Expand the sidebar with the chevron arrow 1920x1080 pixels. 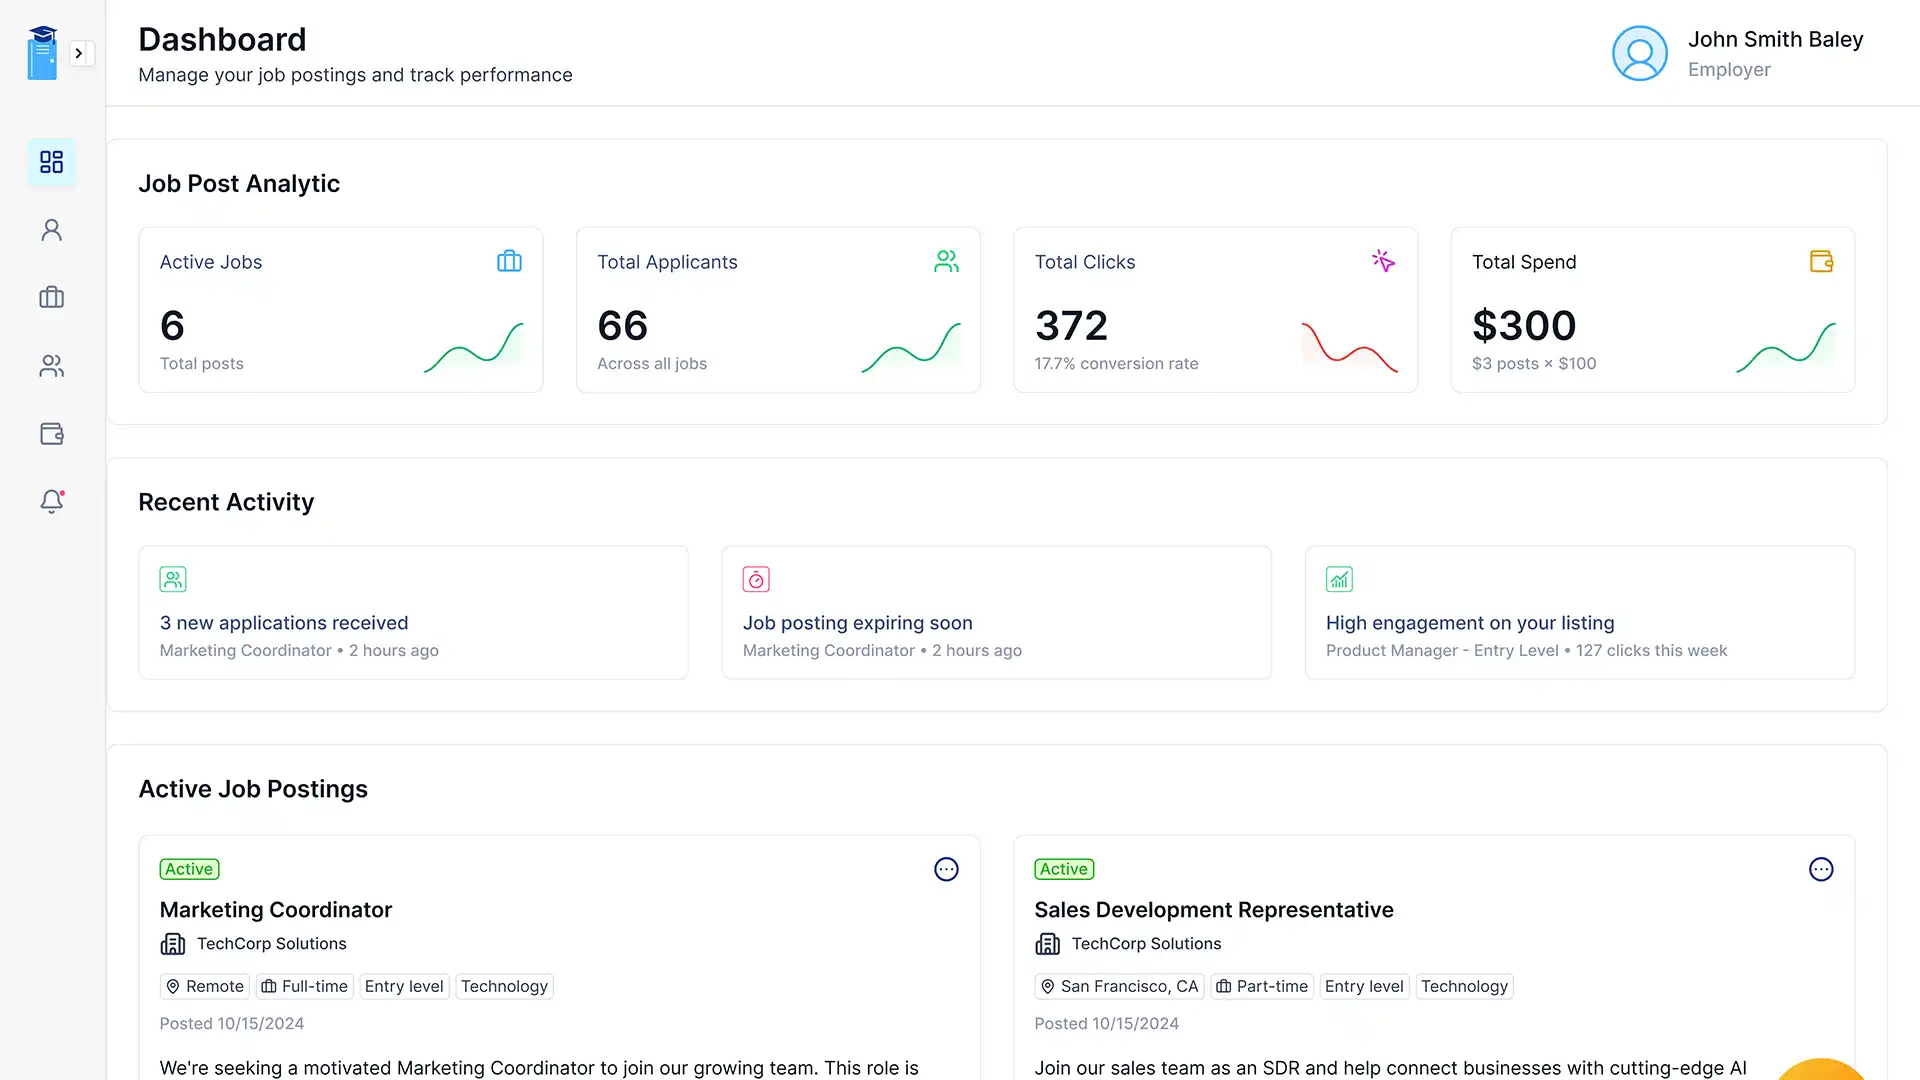pyautogui.click(x=79, y=53)
